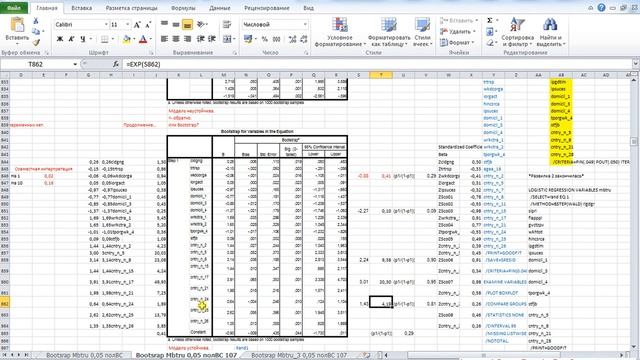The image size is (640, 360).
Task: Open the Clear eraser options
Action: click(491, 42)
